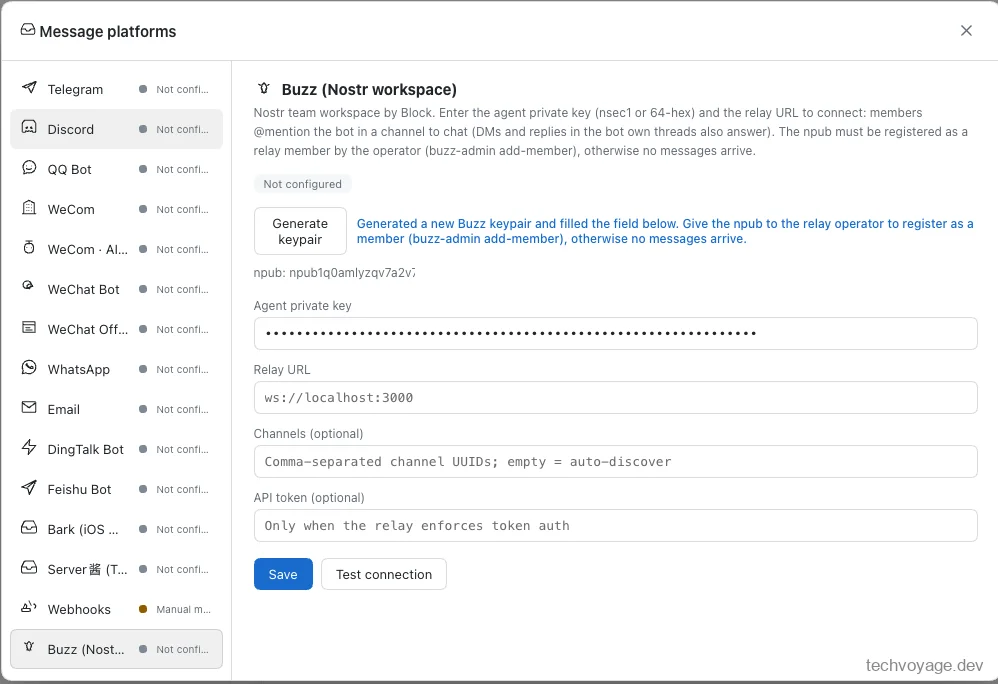Click the WeCom building icon
This screenshot has width=998, height=684.
29,207
